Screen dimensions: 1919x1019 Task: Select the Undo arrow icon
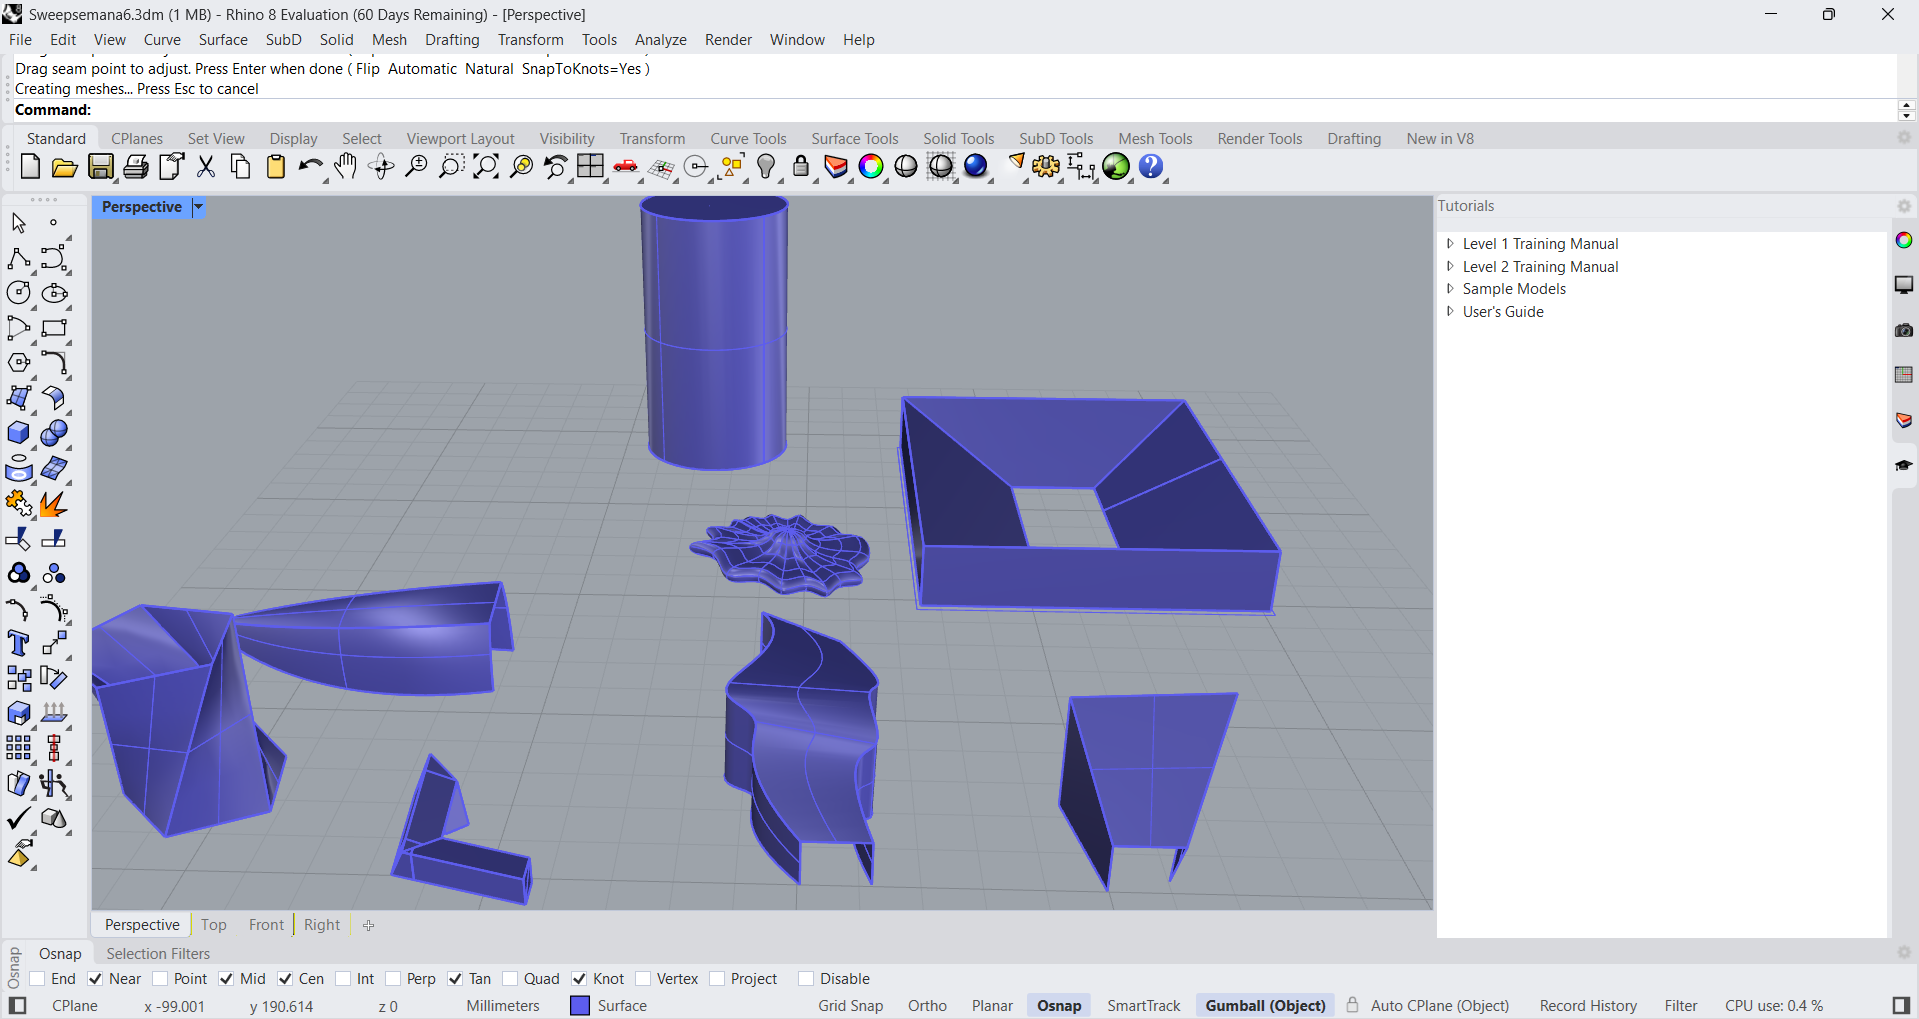click(x=310, y=167)
